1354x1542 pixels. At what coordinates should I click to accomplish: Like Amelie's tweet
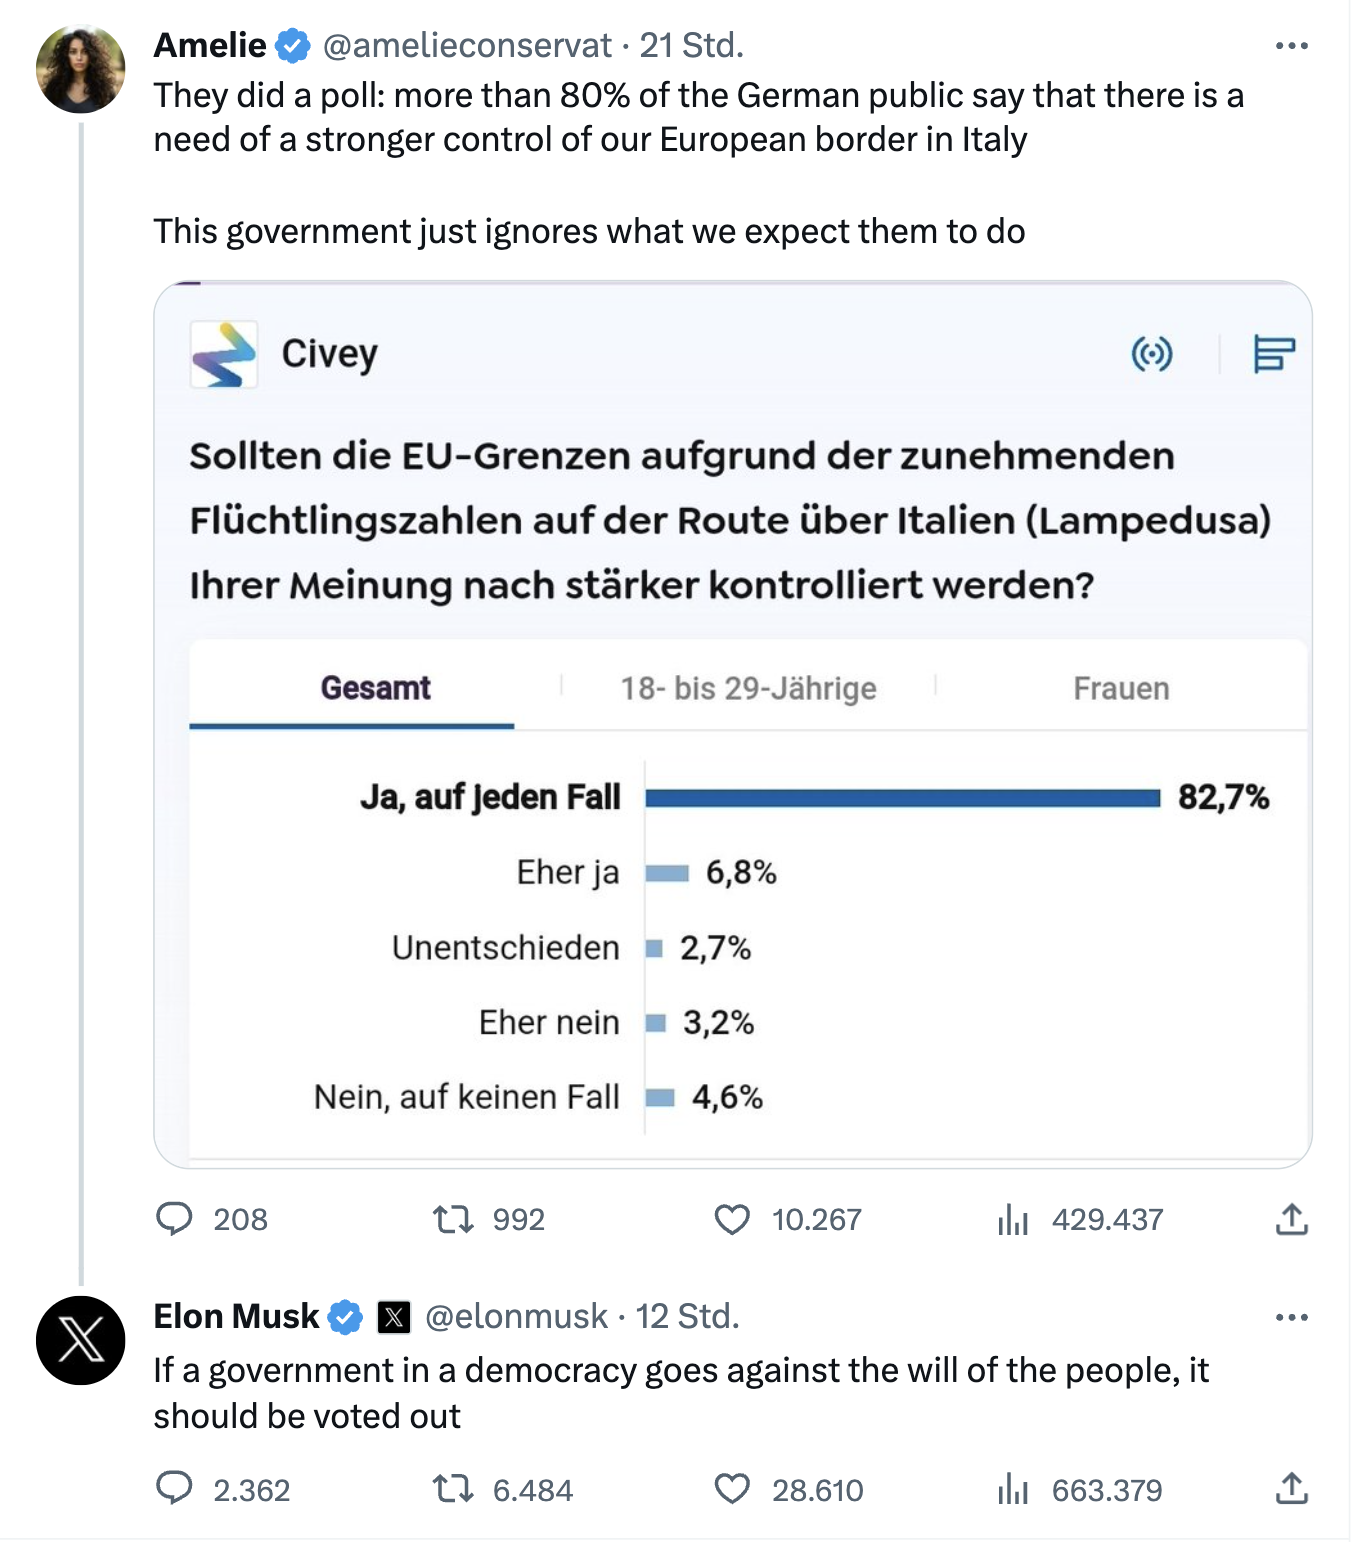click(732, 1219)
